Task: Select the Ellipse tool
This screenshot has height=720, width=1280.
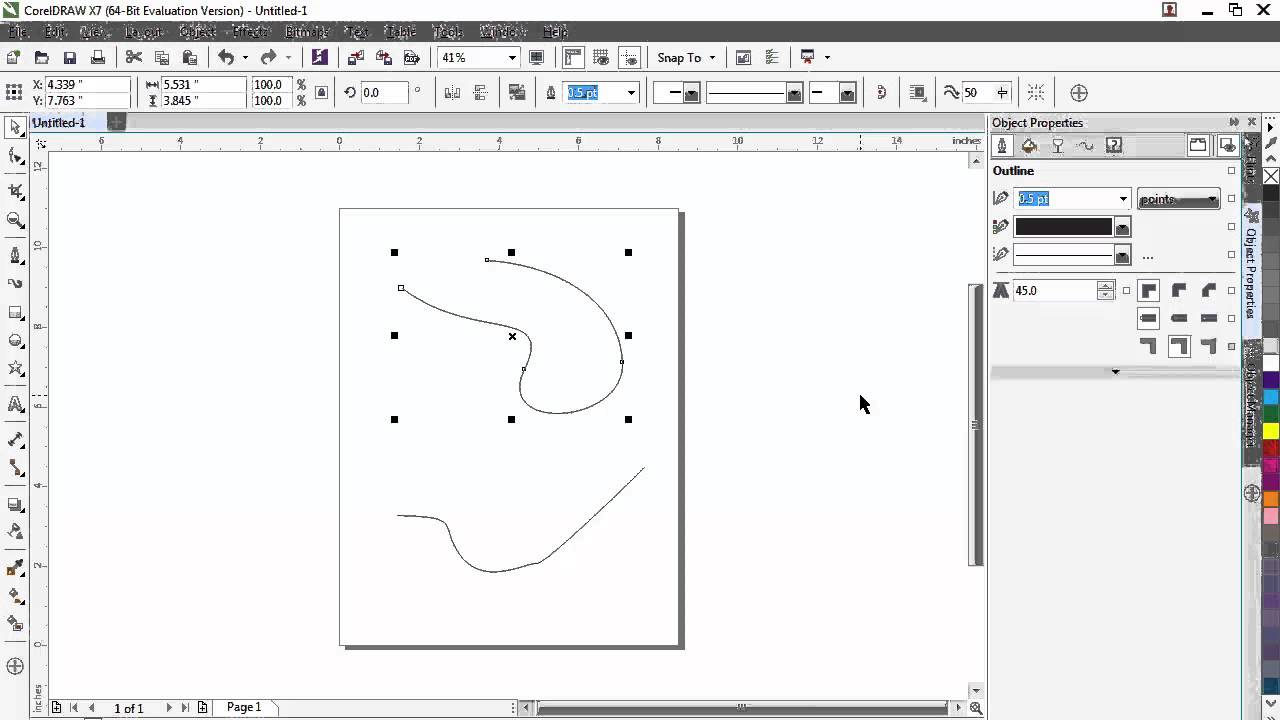Action: (x=15, y=340)
